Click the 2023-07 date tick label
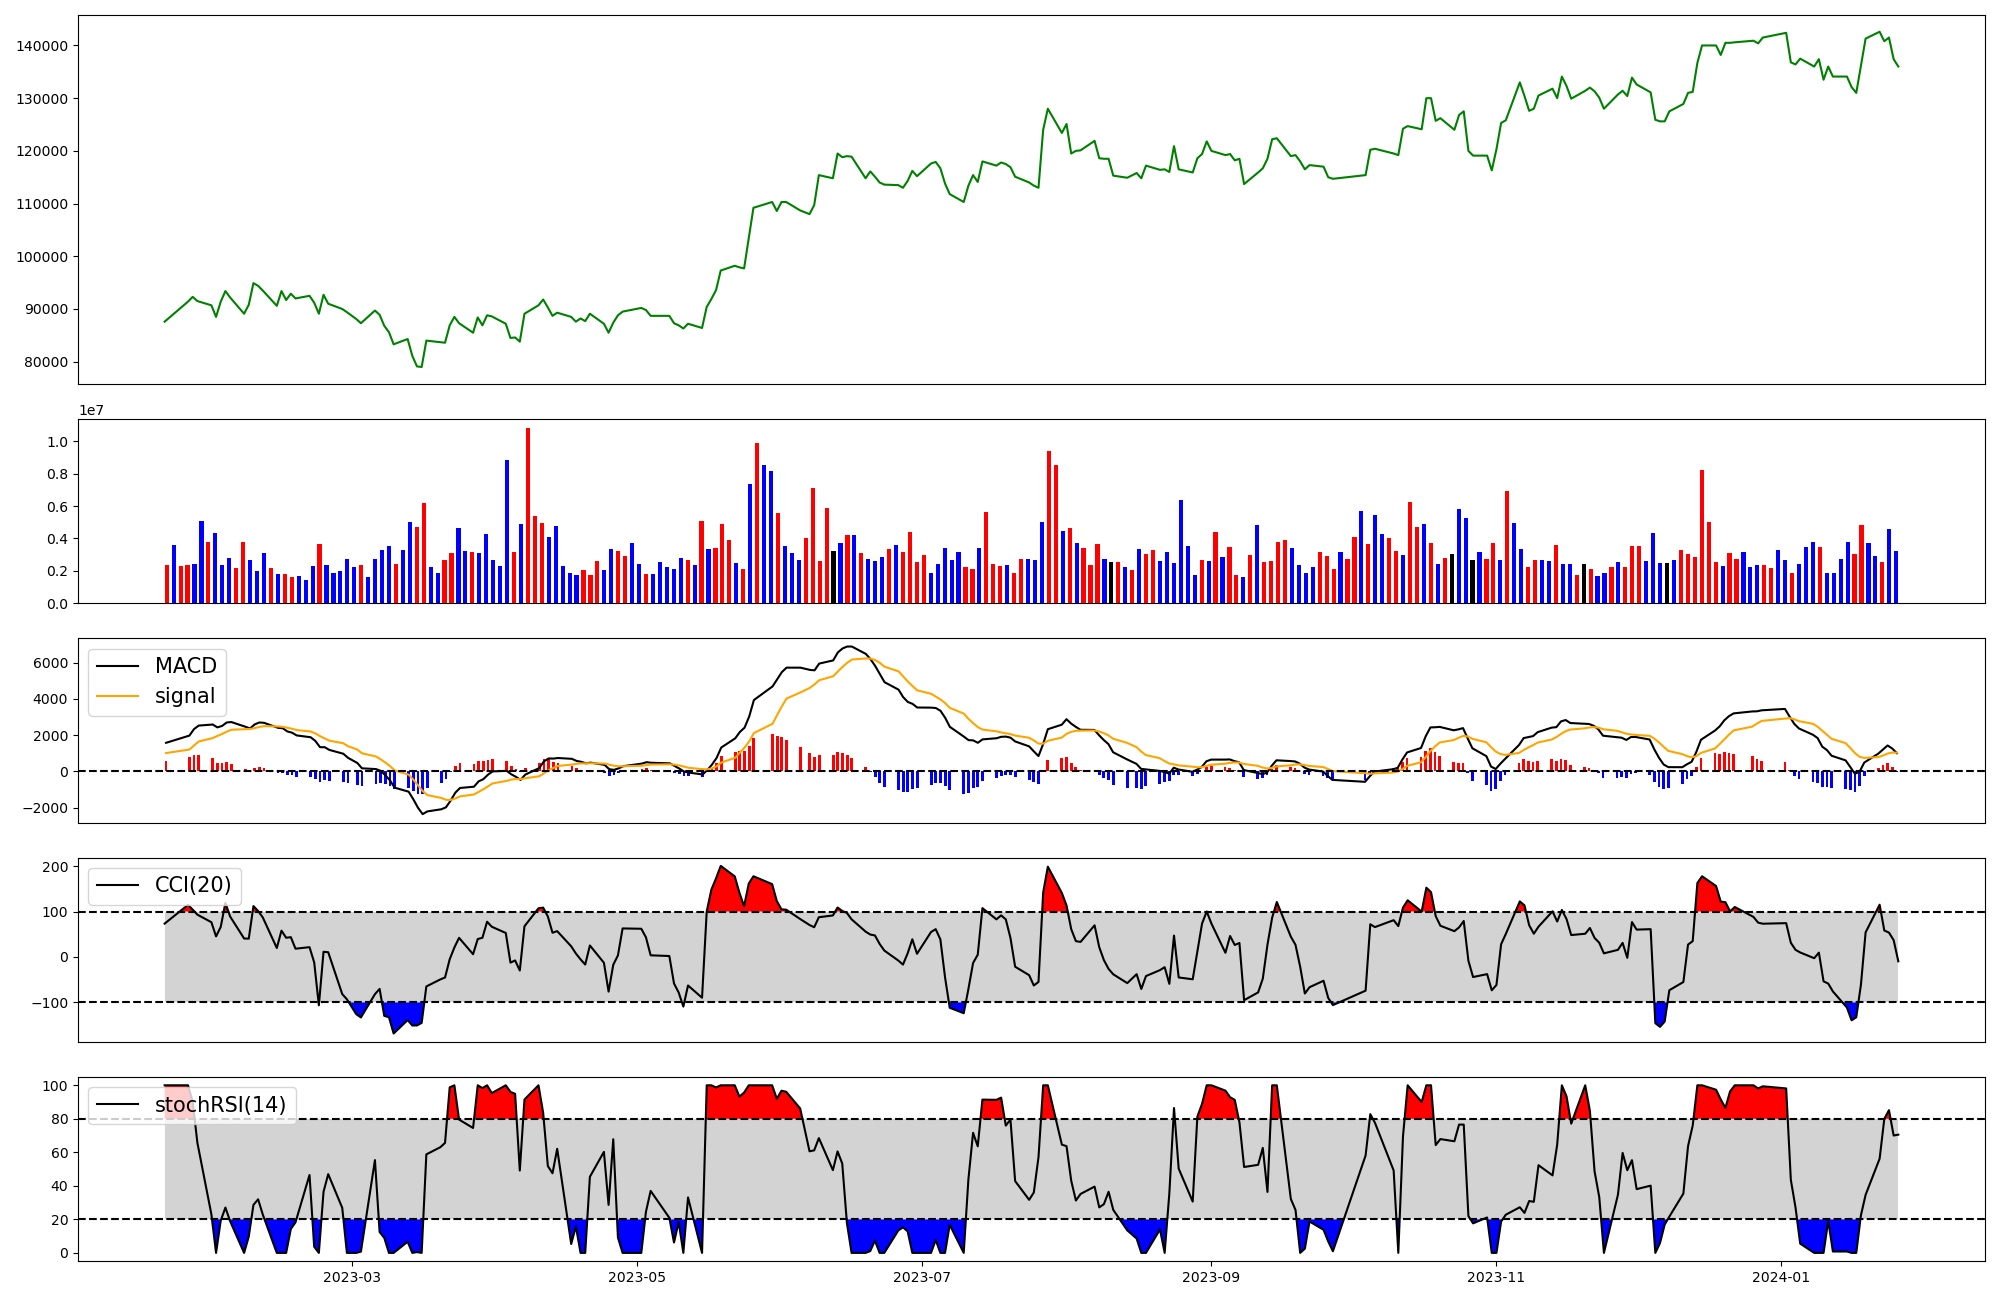The image size is (2000, 1300). [x=922, y=1277]
